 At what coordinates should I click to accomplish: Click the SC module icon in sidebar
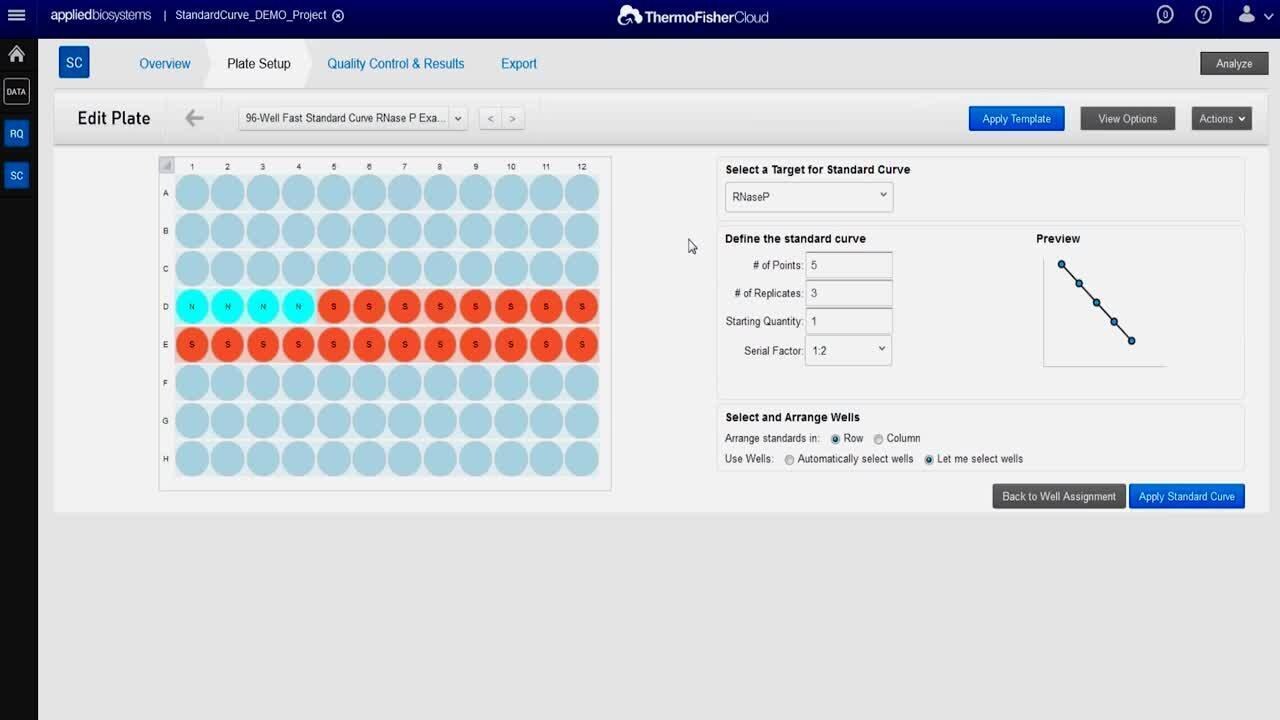pyautogui.click(x=16, y=176)
